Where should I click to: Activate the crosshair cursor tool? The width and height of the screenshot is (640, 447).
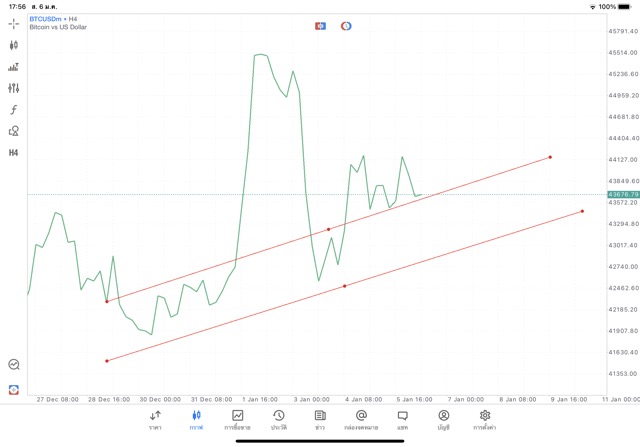click(14, 23)
